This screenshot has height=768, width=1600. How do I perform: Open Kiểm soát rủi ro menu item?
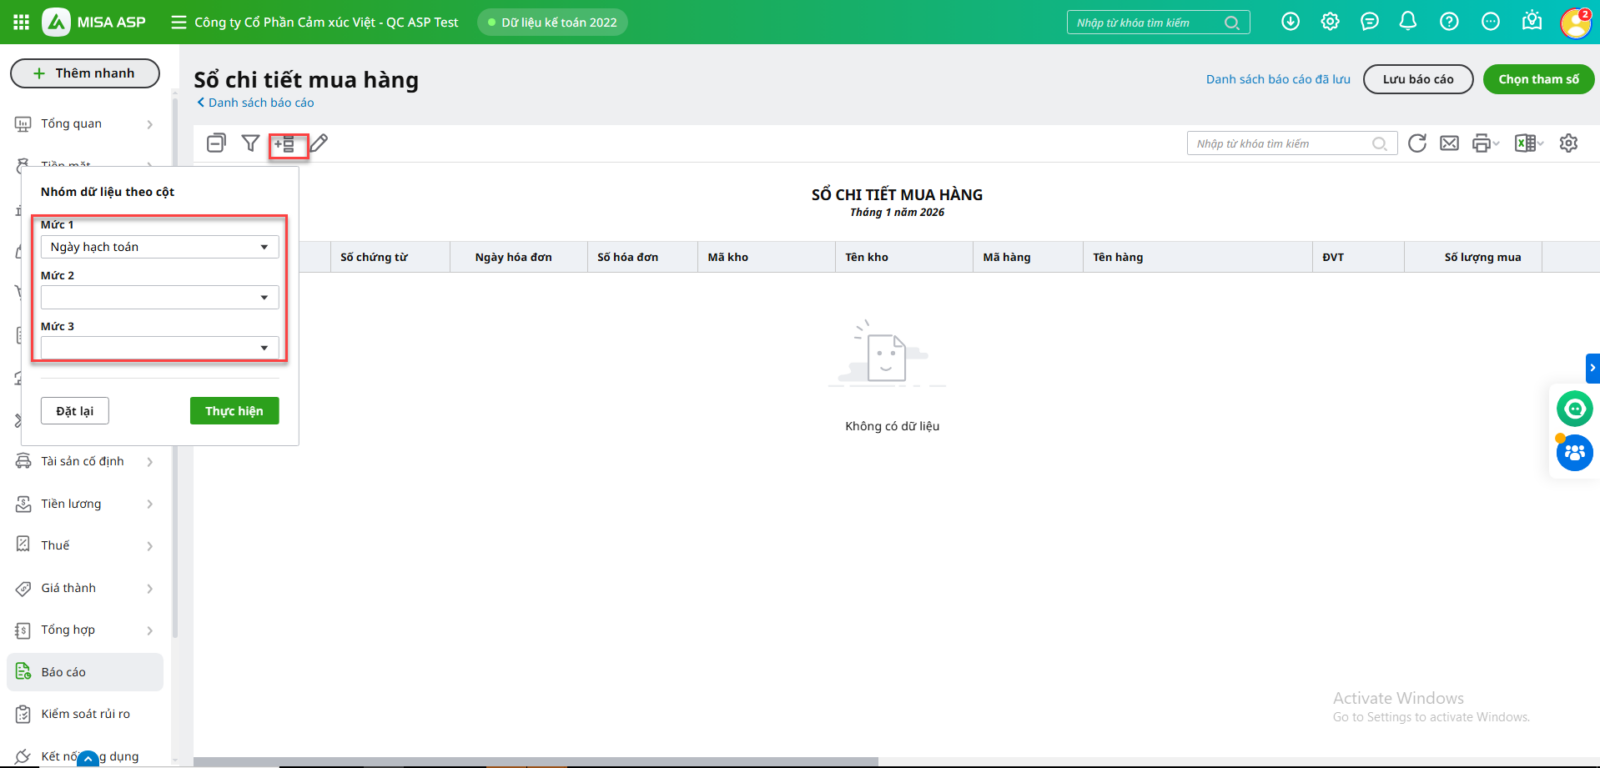pyautogui.click(x=85, y=714)
